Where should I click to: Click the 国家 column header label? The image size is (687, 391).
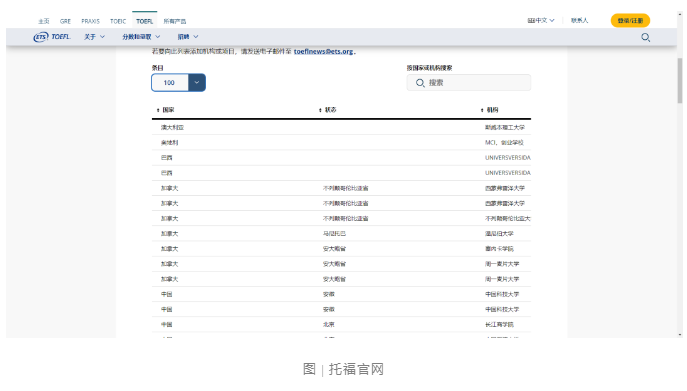click(x=168, y=110)
